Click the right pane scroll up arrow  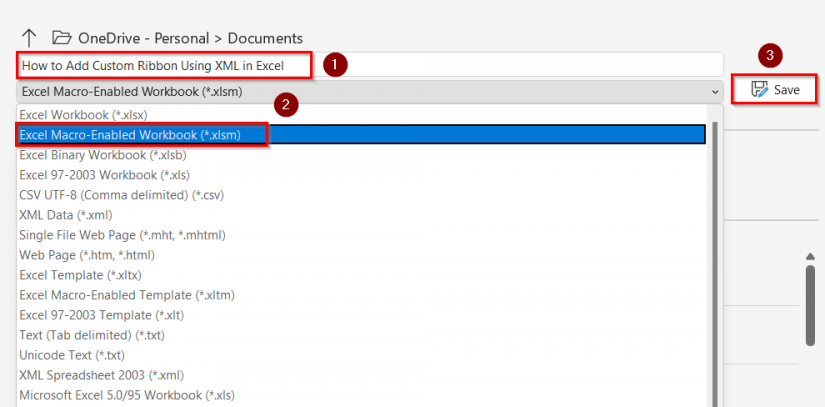(x=810, y=256)
